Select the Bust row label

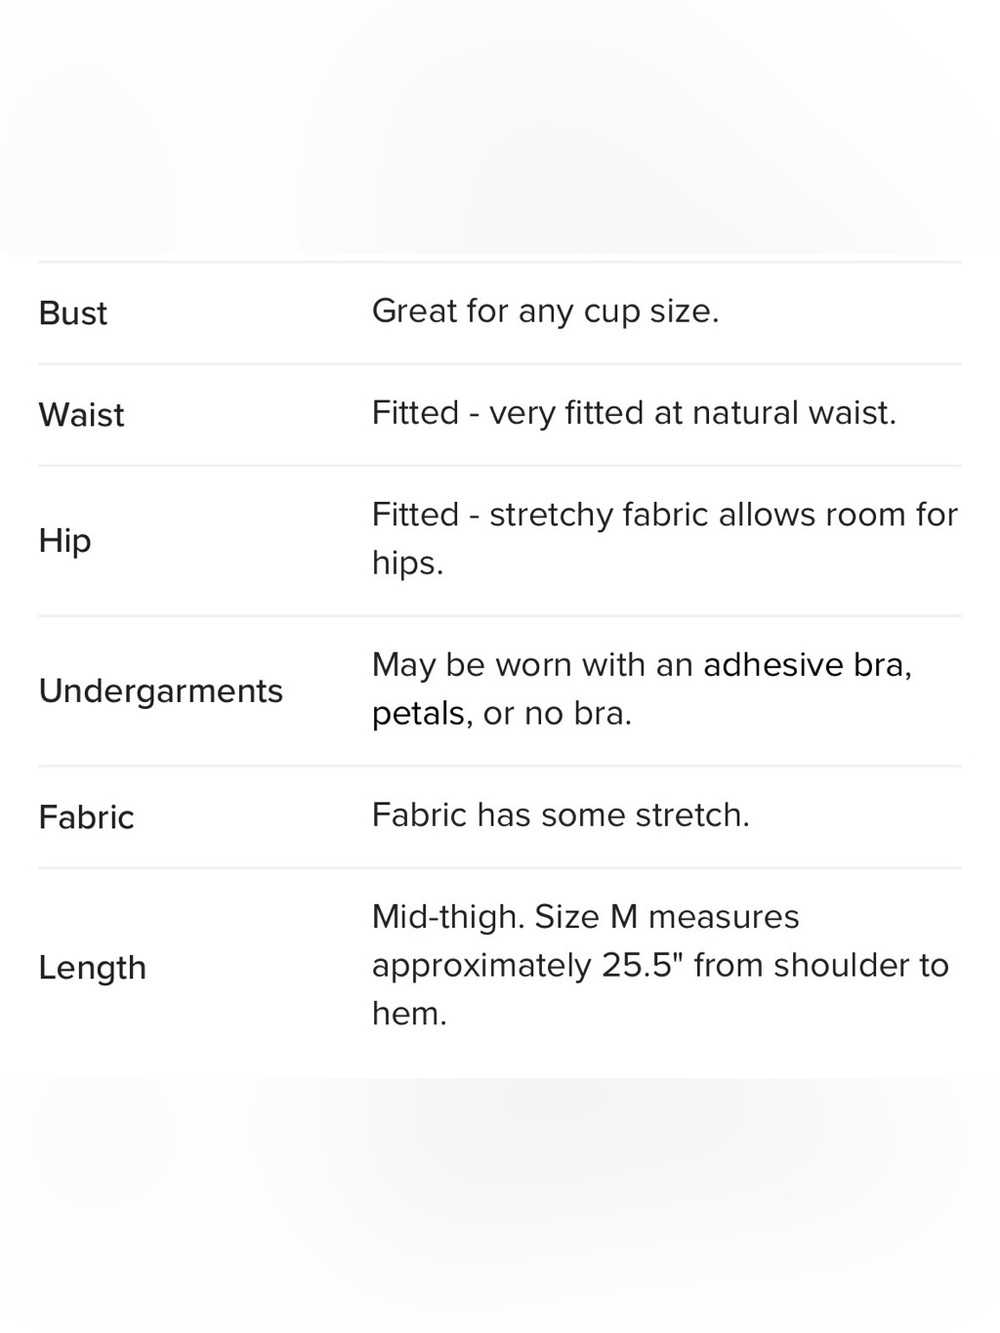point(72,313)
